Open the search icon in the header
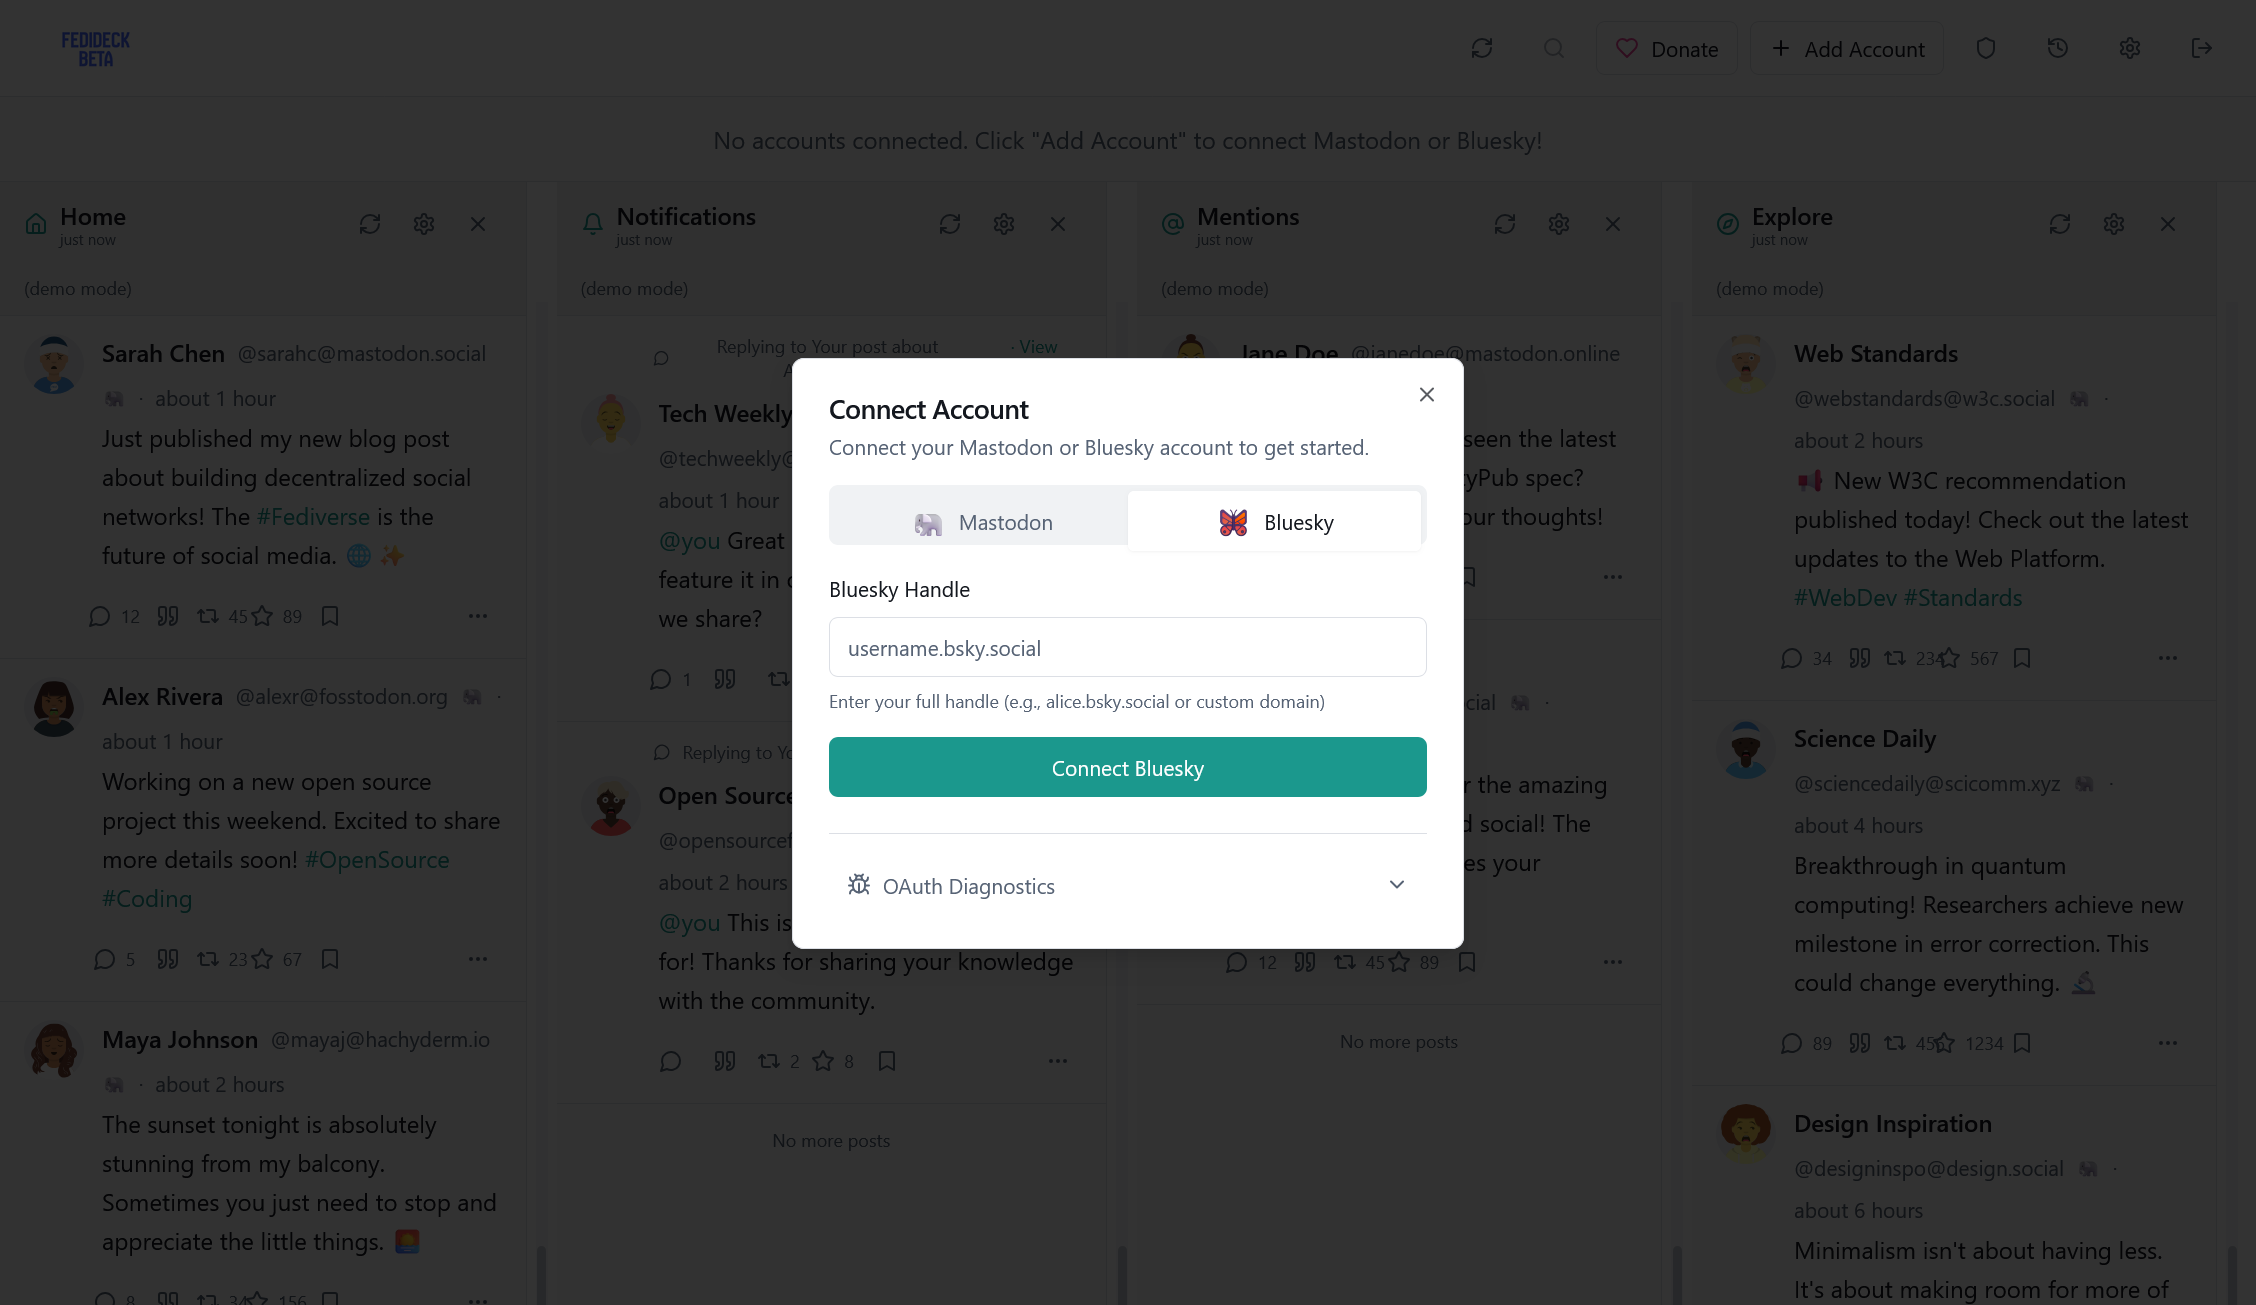 [1554, 48]
